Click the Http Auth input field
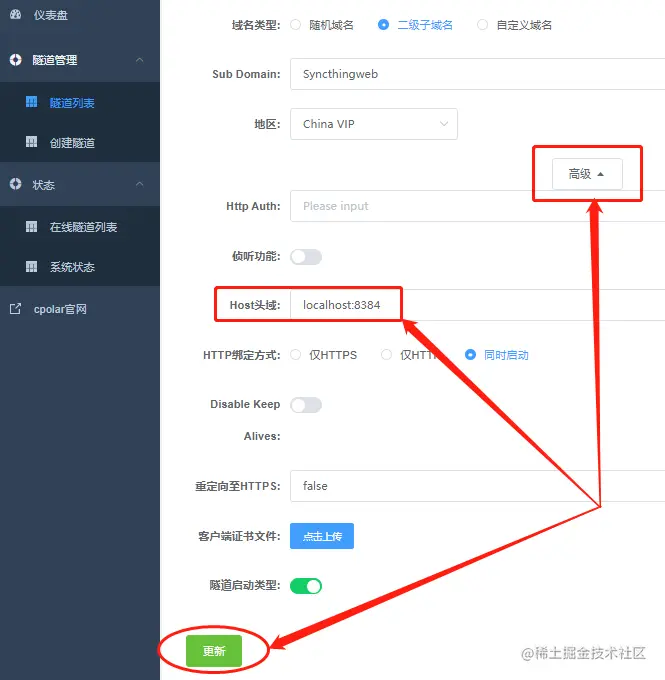The width and height of the screenshot is (665, 680). click(x=477, y=206)
